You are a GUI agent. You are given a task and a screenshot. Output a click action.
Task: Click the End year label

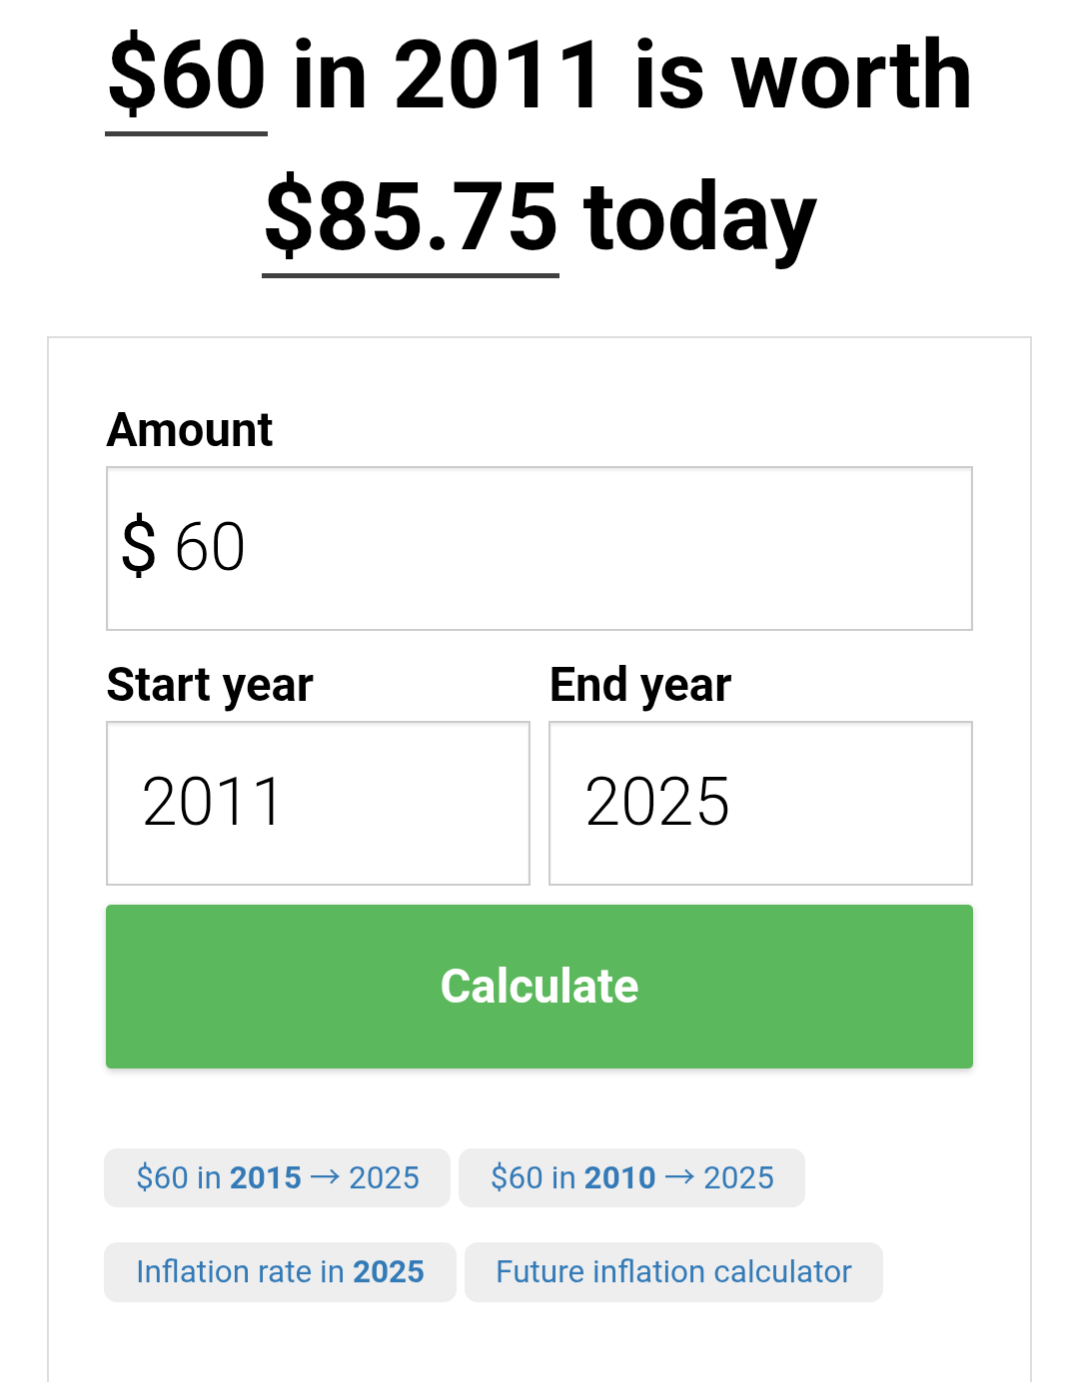640,685
